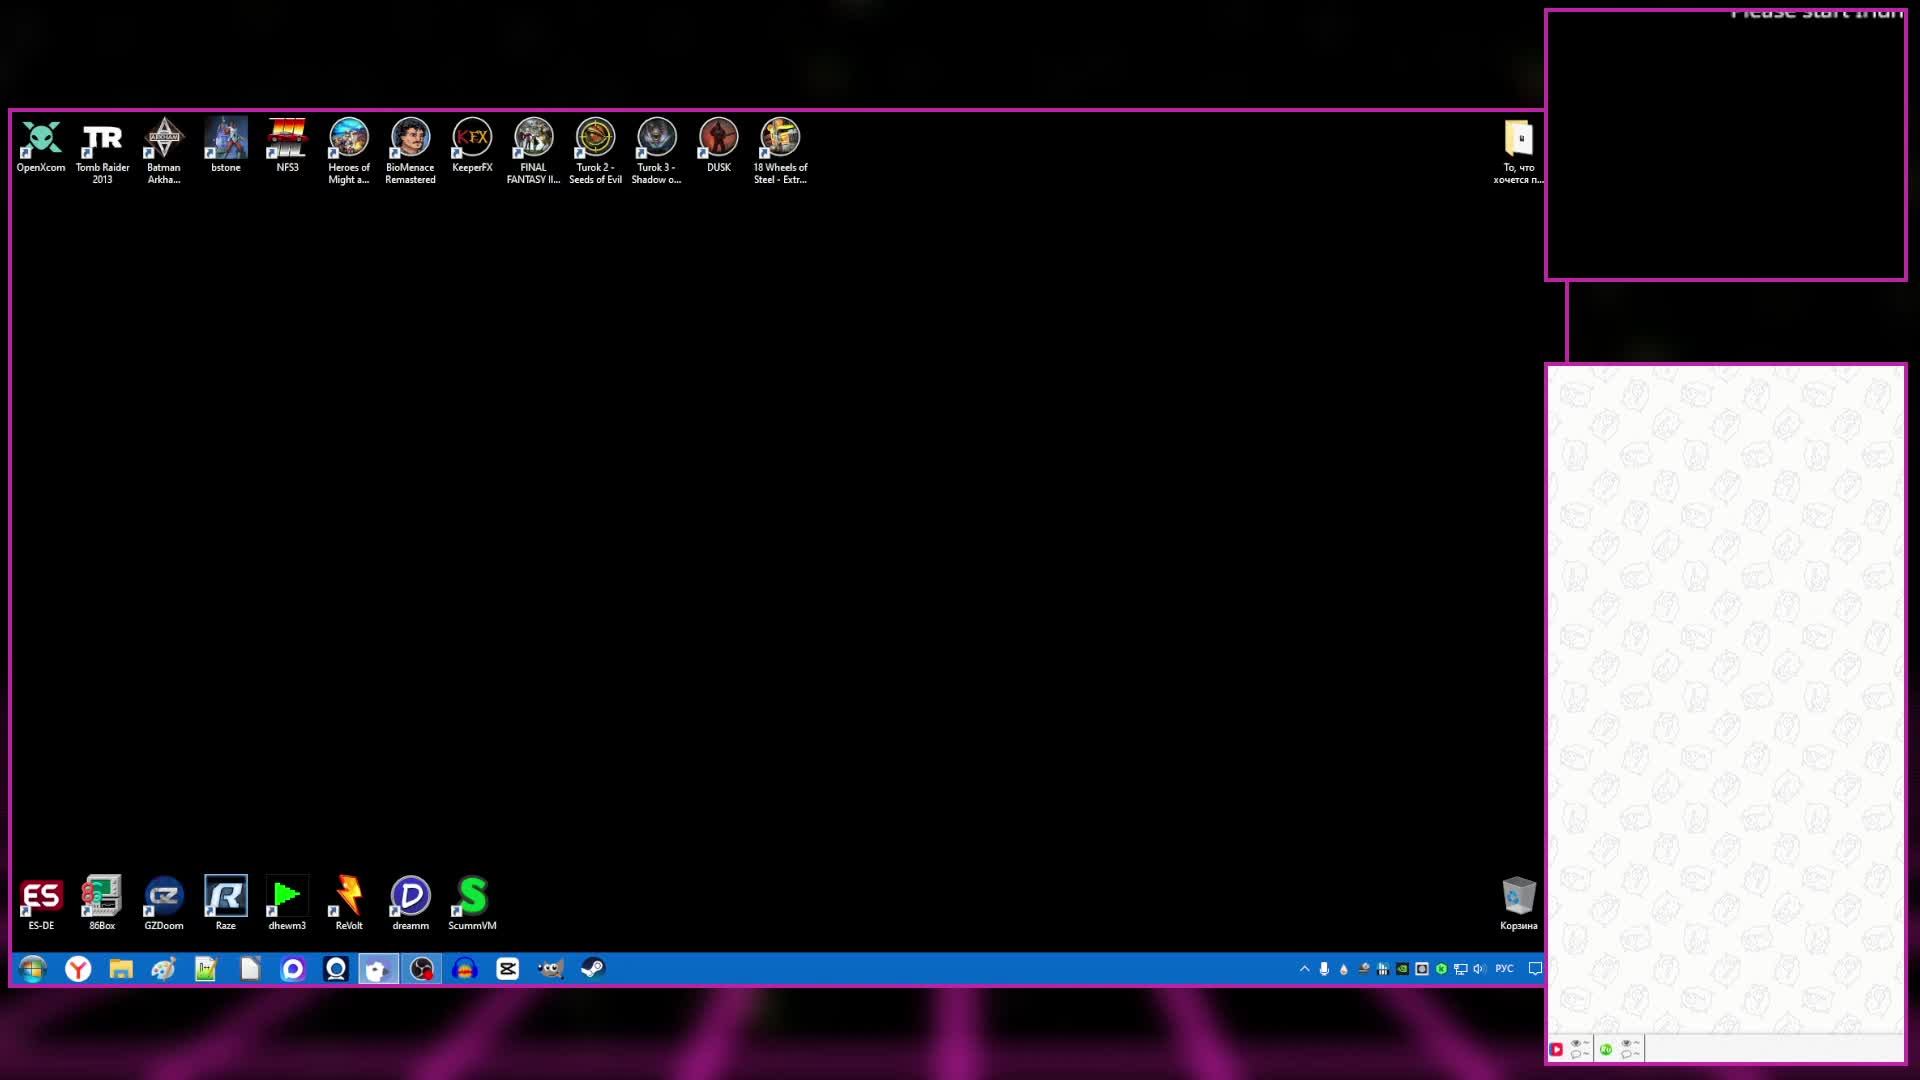Open the GZDoom shortcut icon
1920x1080 pixels.
(164, 897)
